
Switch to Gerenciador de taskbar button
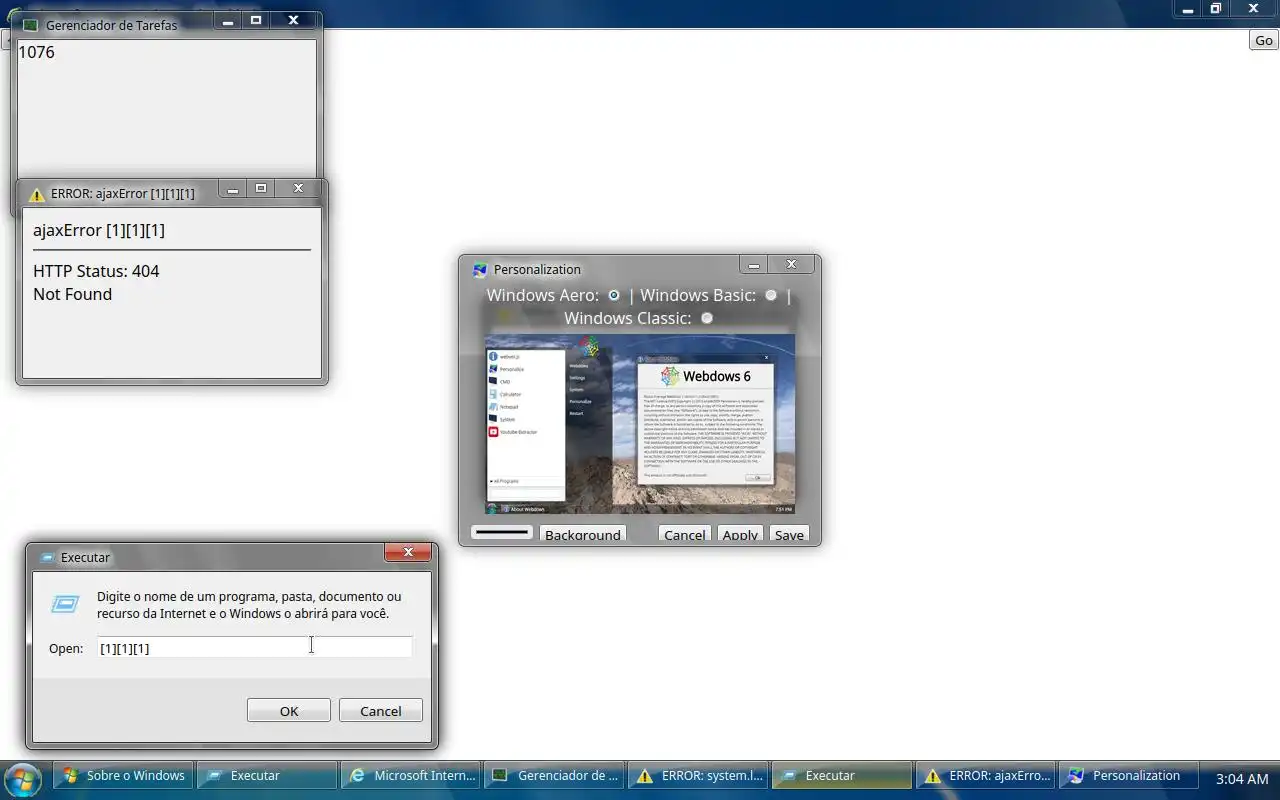[555, 775]
